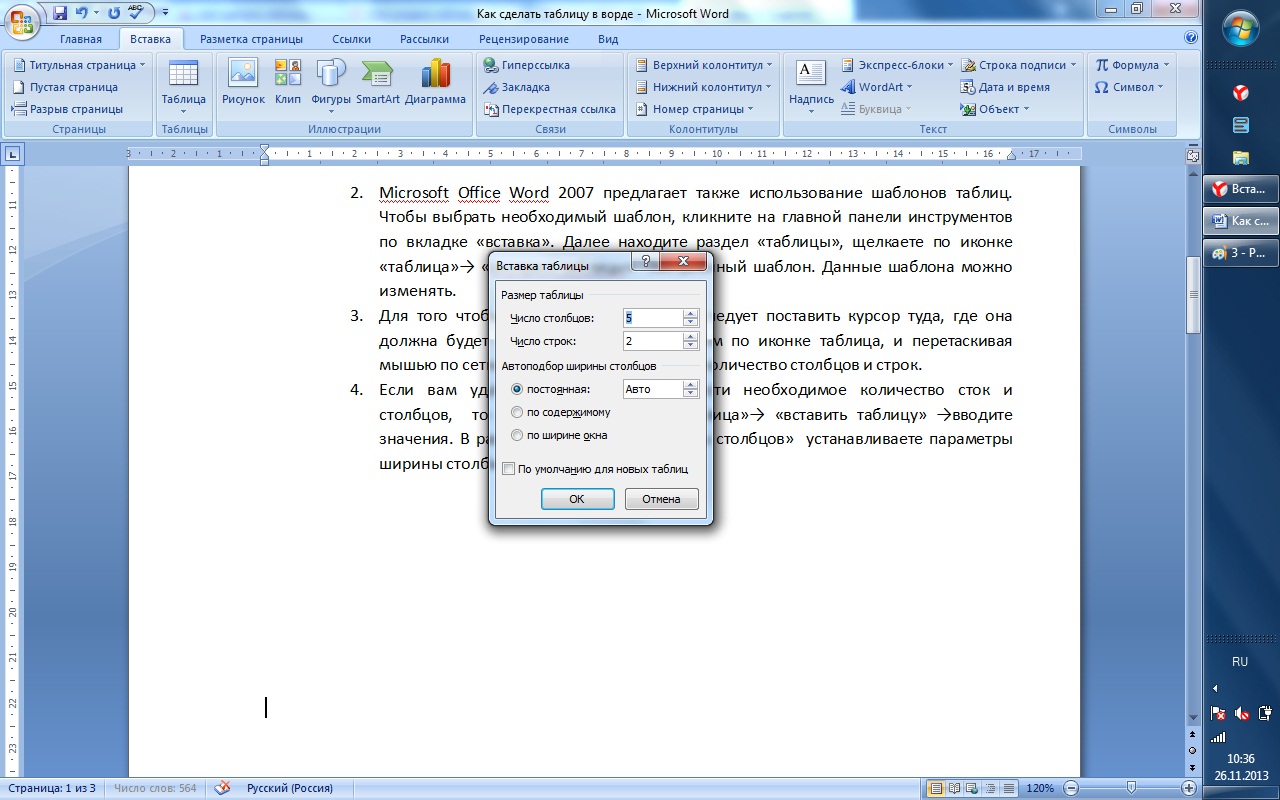
Task: Click Страница: 1 из 3 in status bar
Action: [50, 788]
